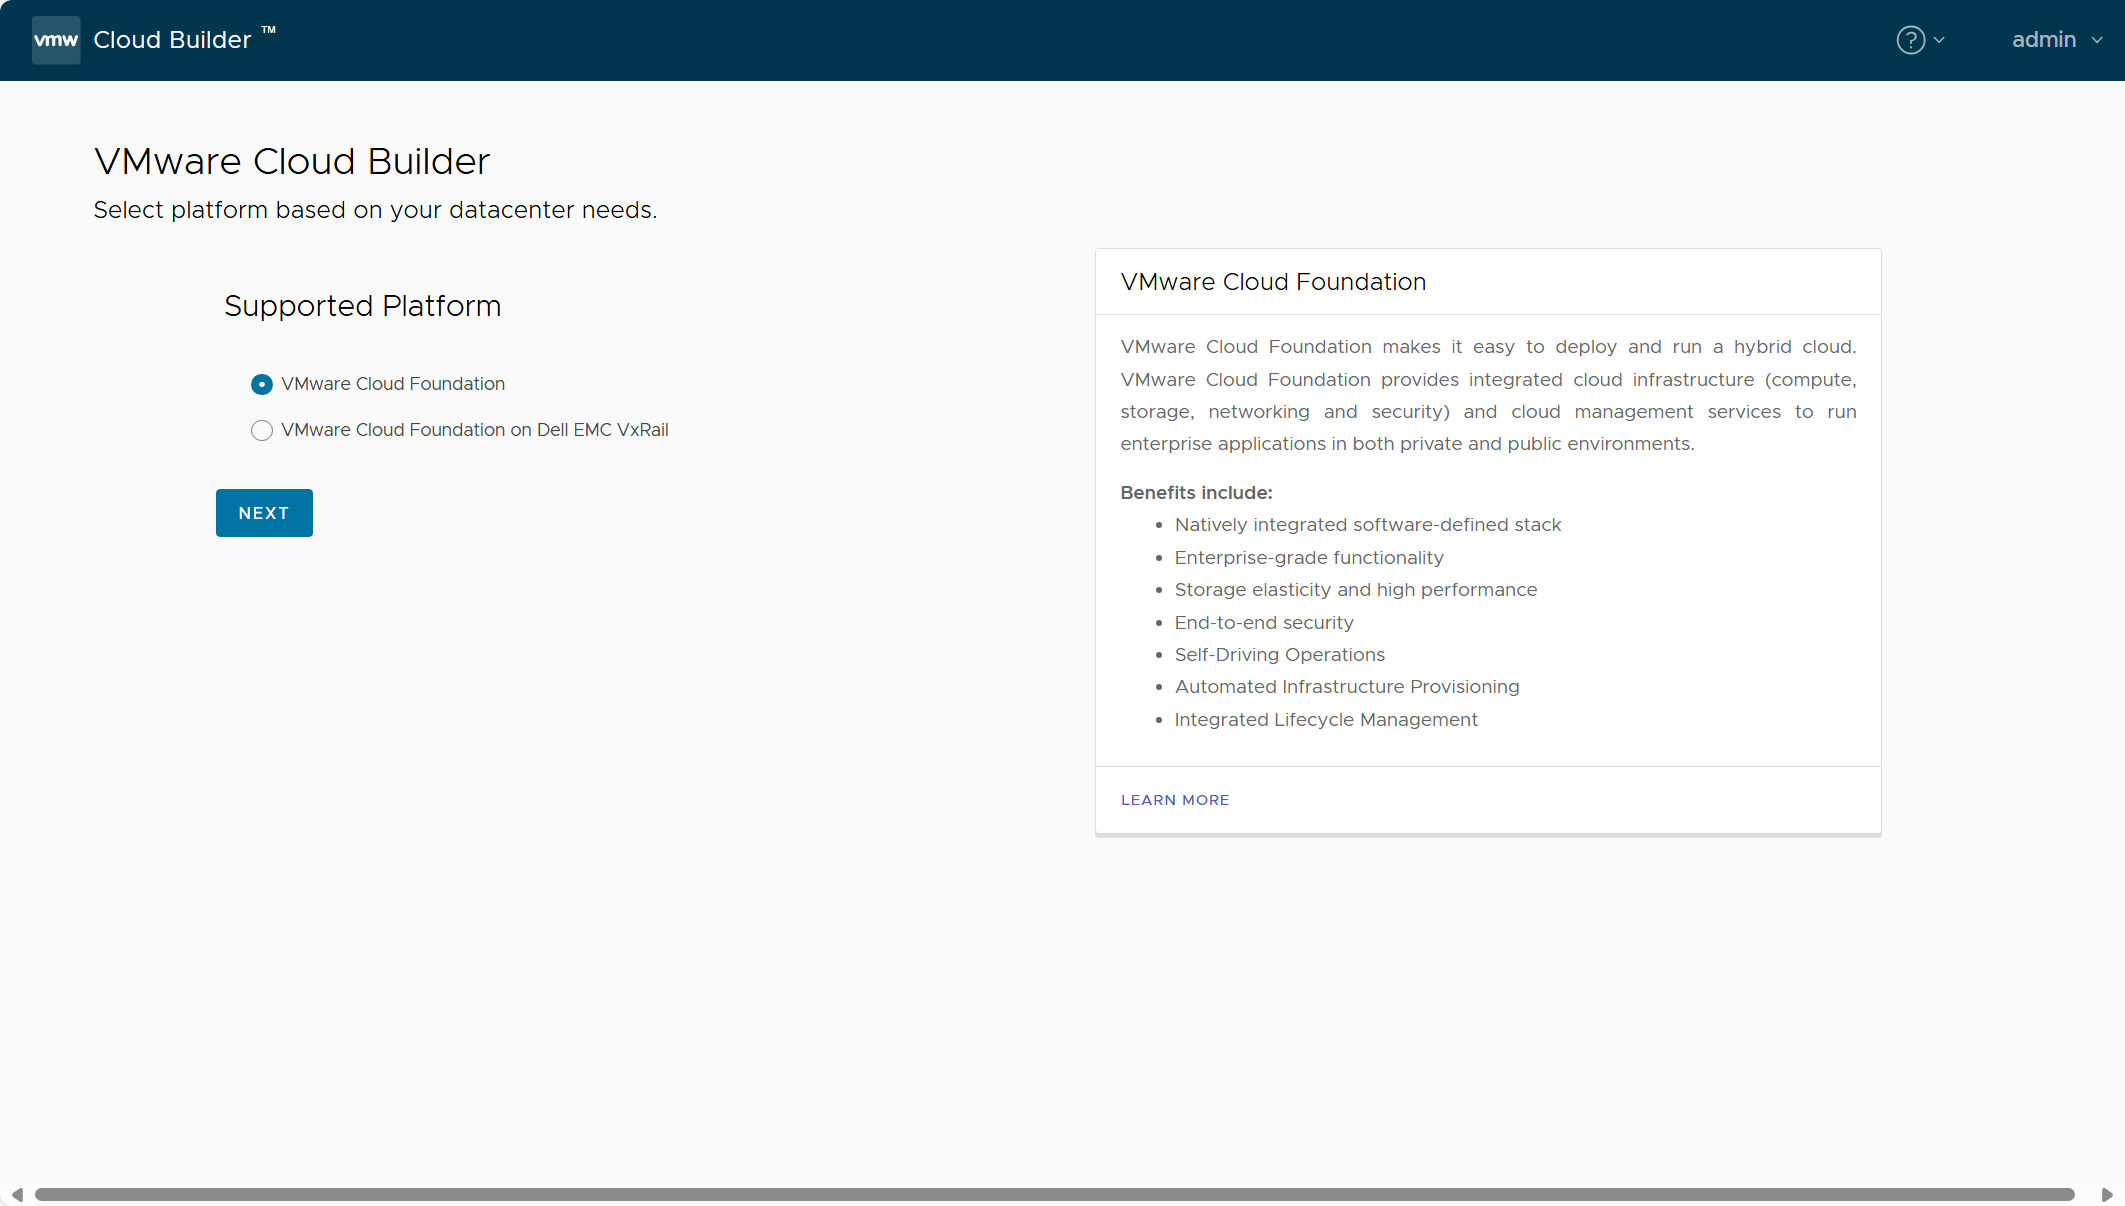Click 'Select platform based on your datacenter needs.'
Image resolution: width=2125 pixels, height=1206 pixels.
pyautogui.click(x=375, y=210)
